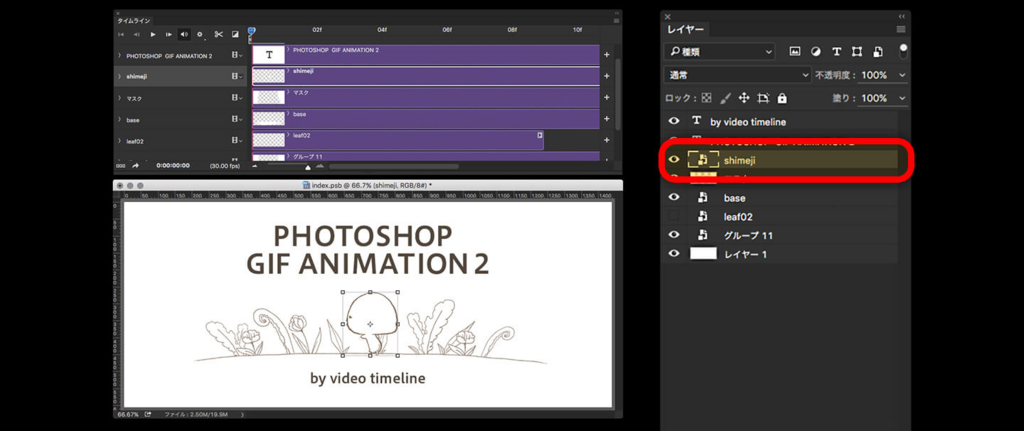This screenshot has width=1024, height=431.
Task: Choose a transition for timeline clips
Action: click(x=235, y=34)
